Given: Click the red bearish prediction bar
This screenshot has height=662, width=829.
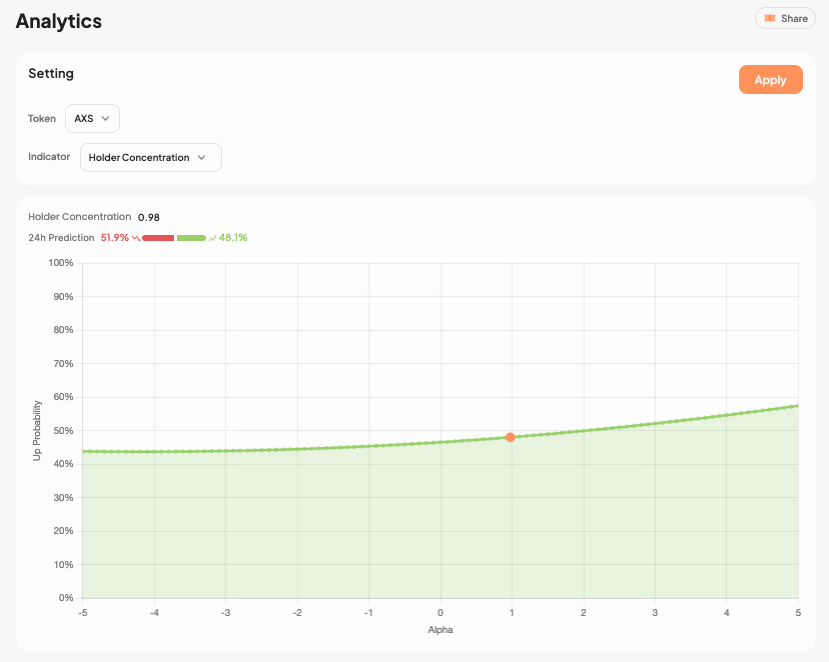Looking at the screenshot, I should tap(158, 238).
